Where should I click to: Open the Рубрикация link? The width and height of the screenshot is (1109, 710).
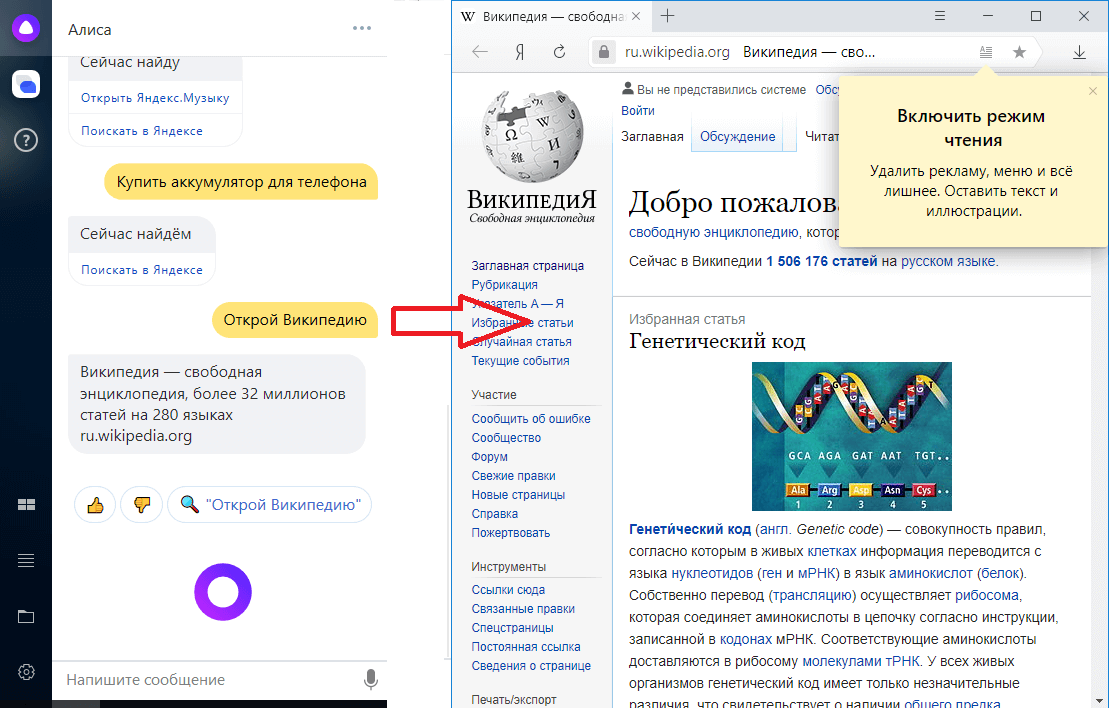pos(504,285)
